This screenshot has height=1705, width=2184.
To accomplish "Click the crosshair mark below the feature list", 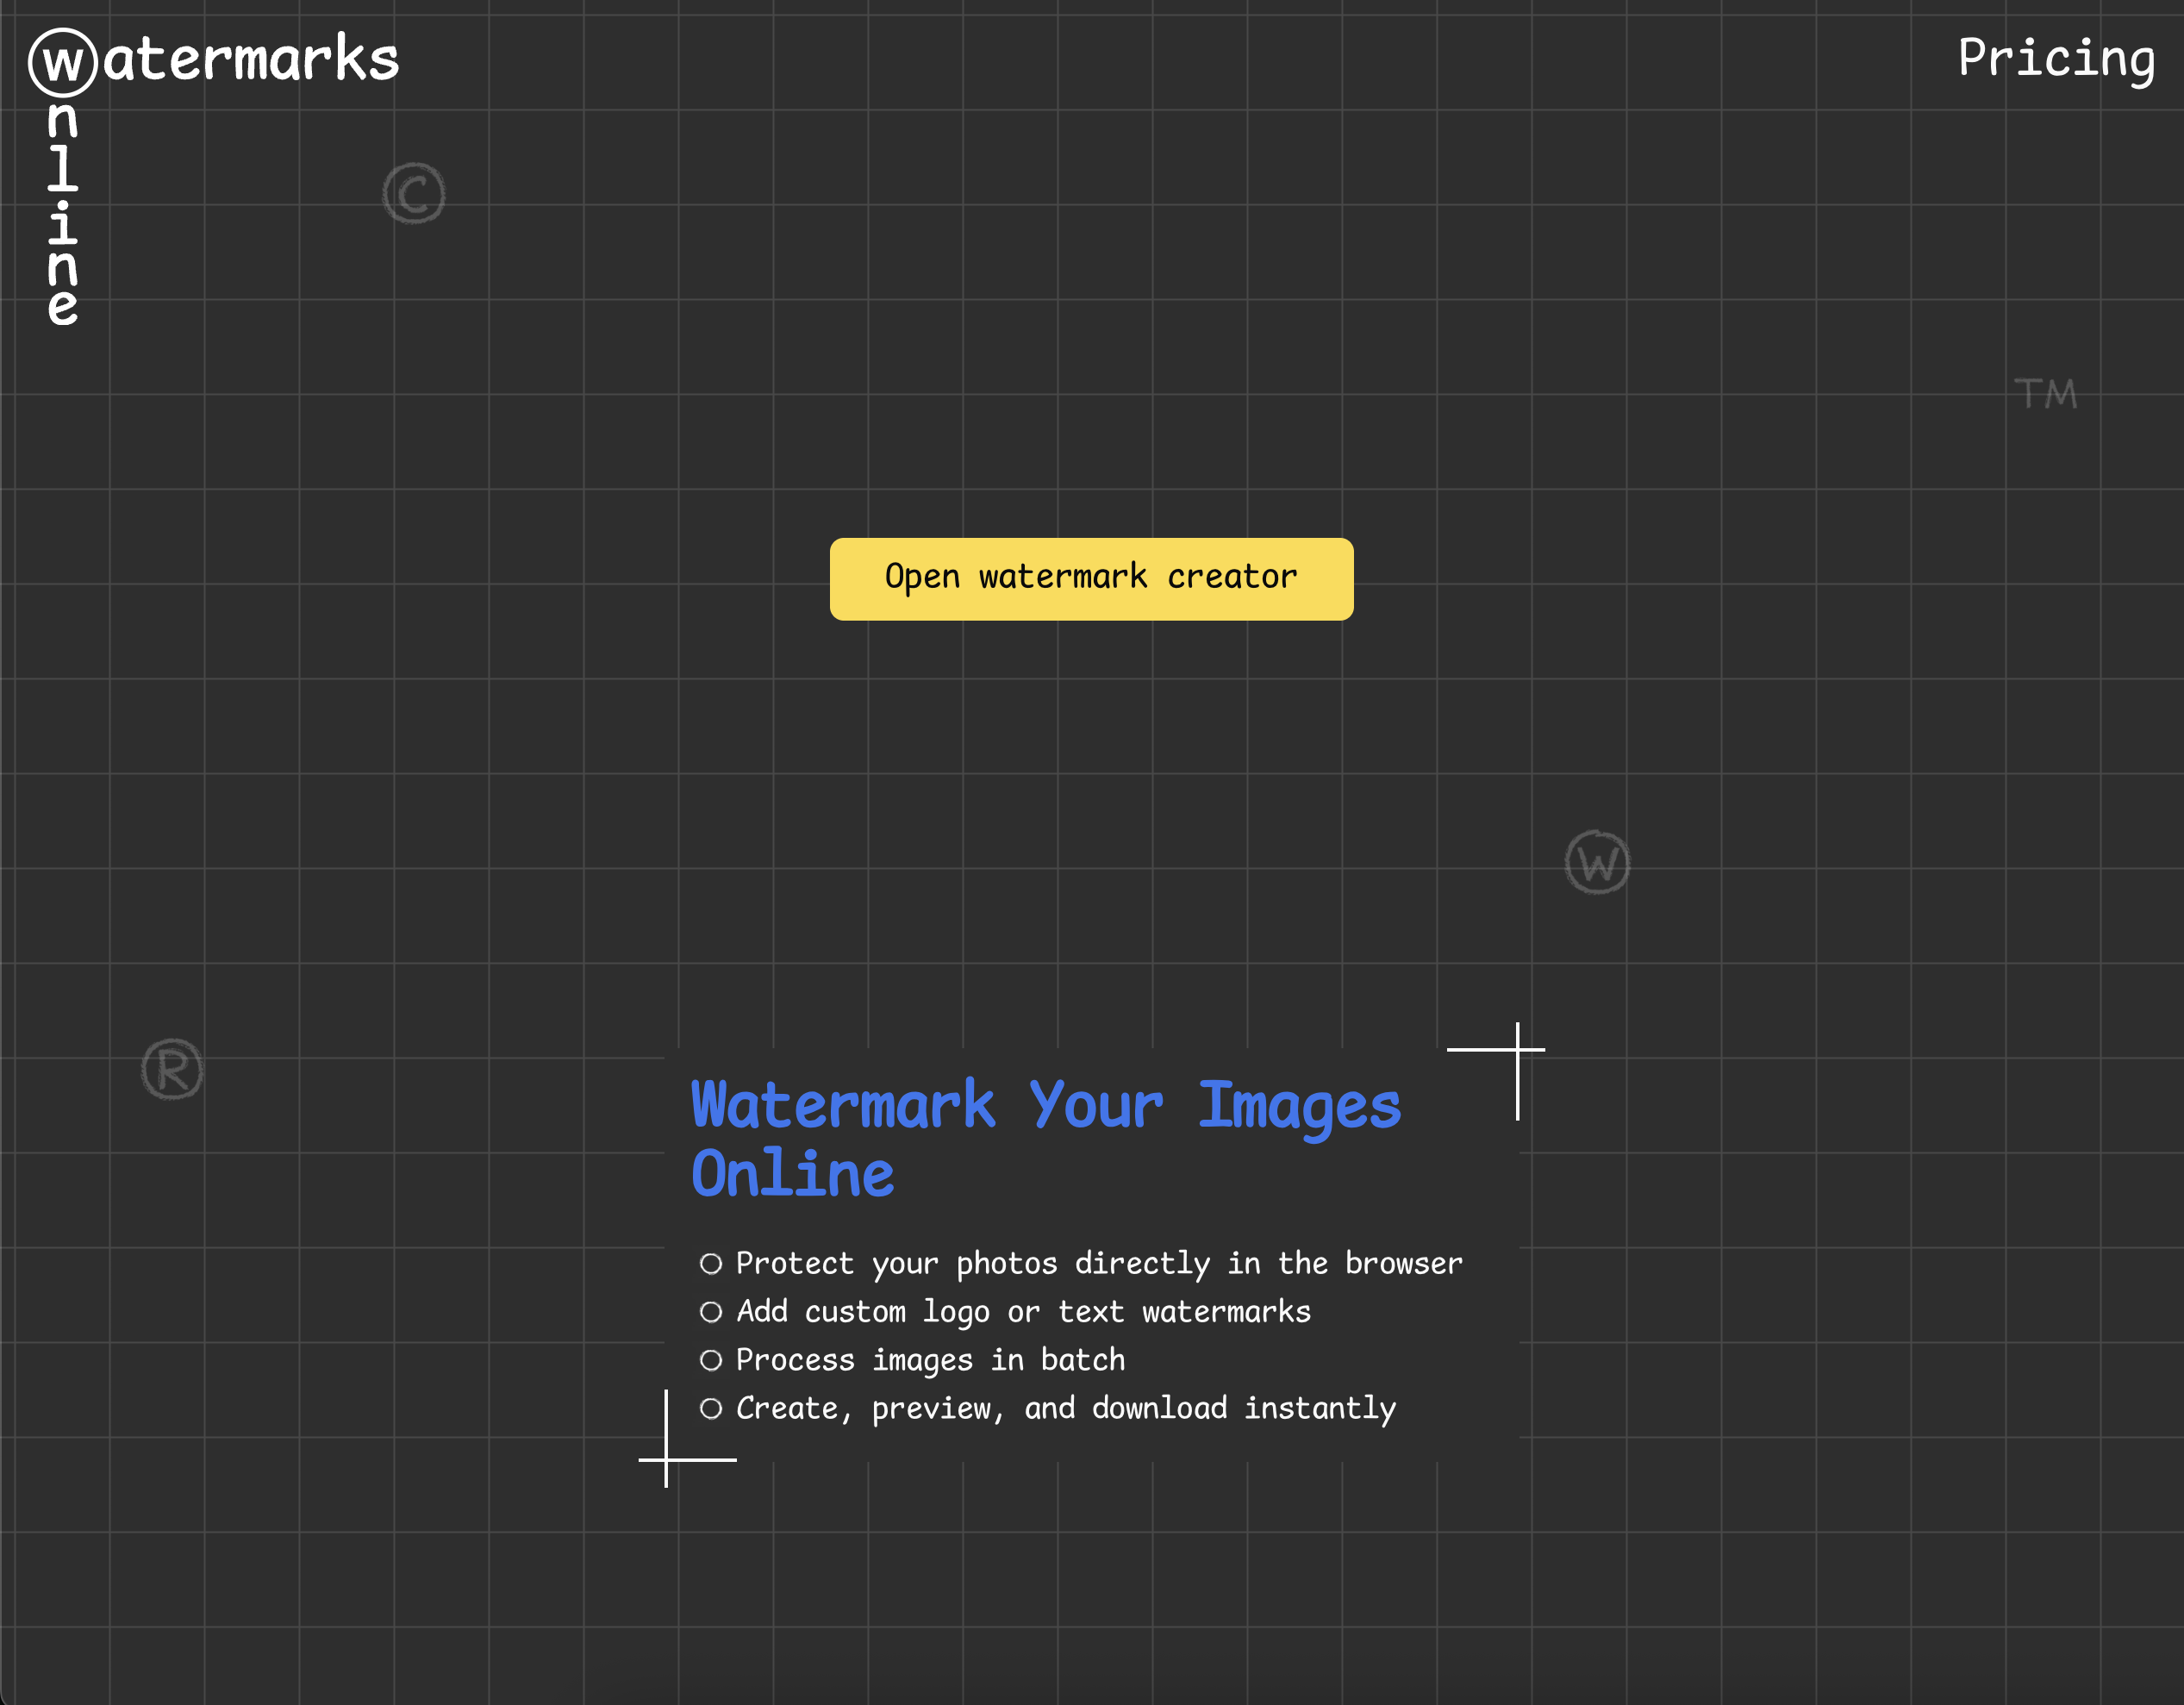I will pyautogui.click(x=666, y=1459).
